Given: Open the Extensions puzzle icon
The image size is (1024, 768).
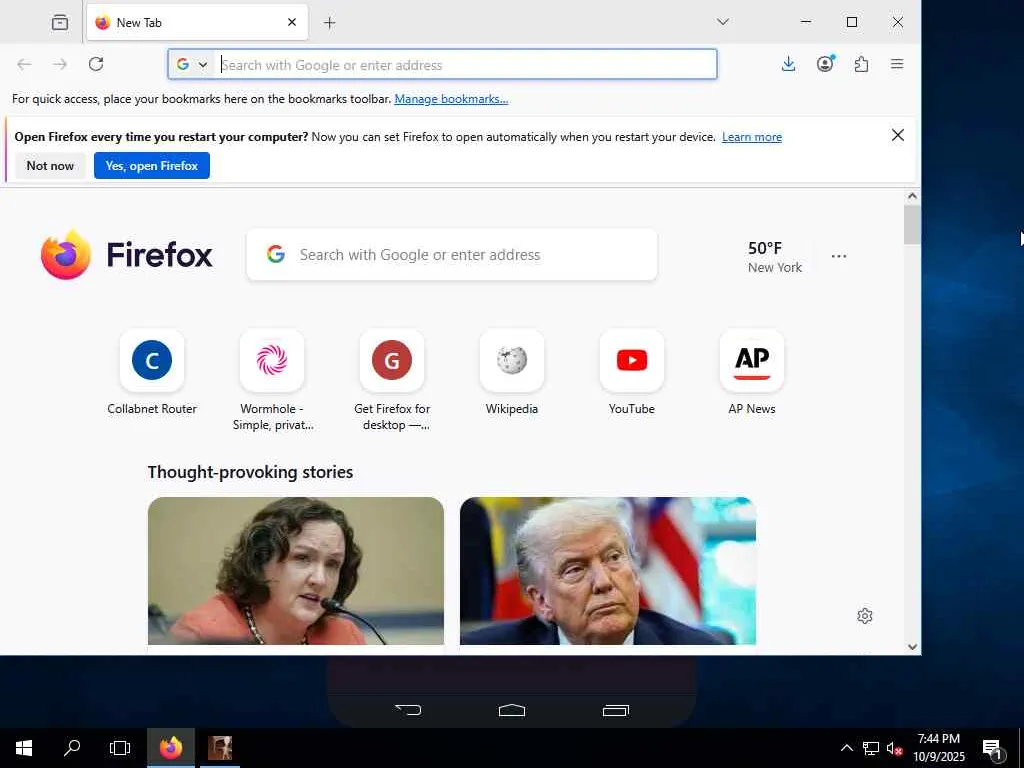Looking at the screenshot, I should coord(861,64).
